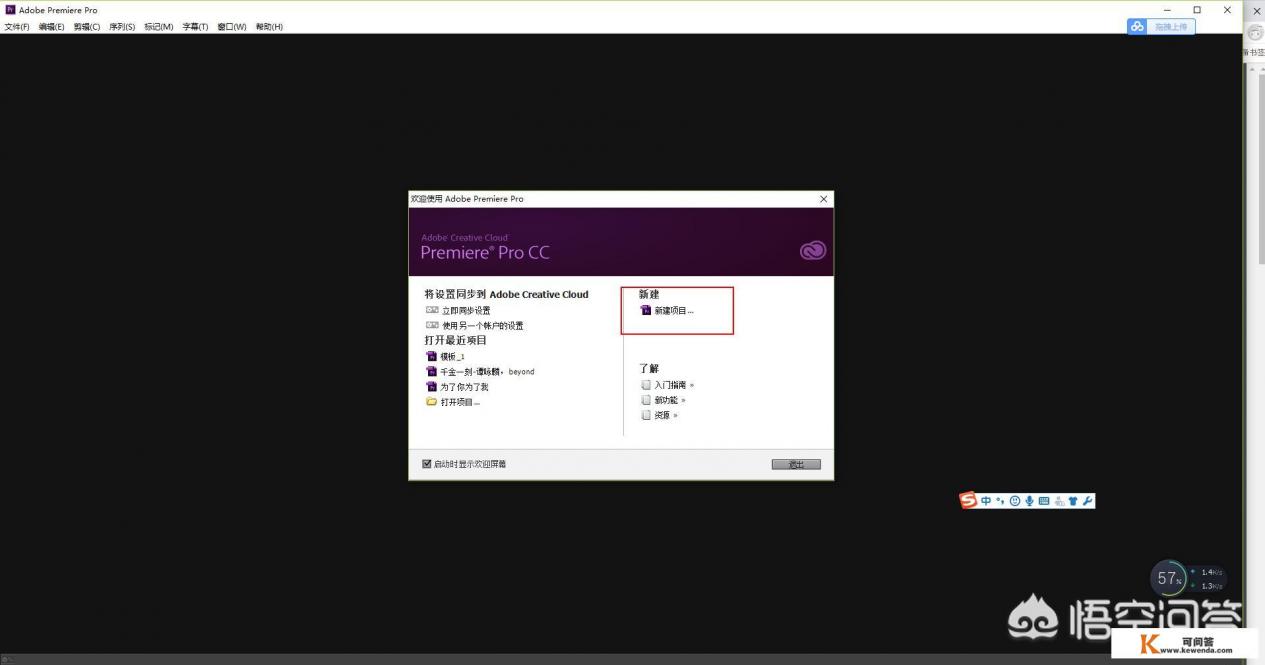
Task: Click 使用另一个帐户的设置 link
Action: click(x=483, y=326)
